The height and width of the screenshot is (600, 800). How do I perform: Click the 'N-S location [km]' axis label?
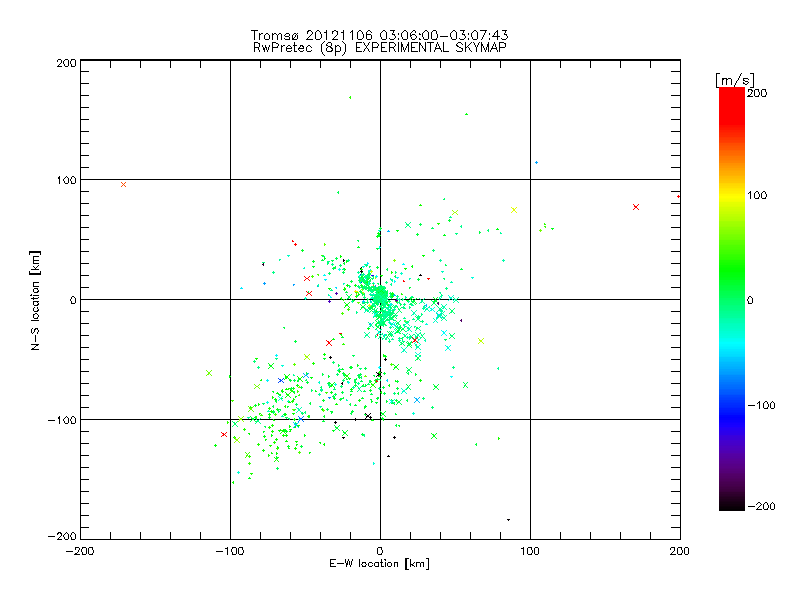coord(35,300)
